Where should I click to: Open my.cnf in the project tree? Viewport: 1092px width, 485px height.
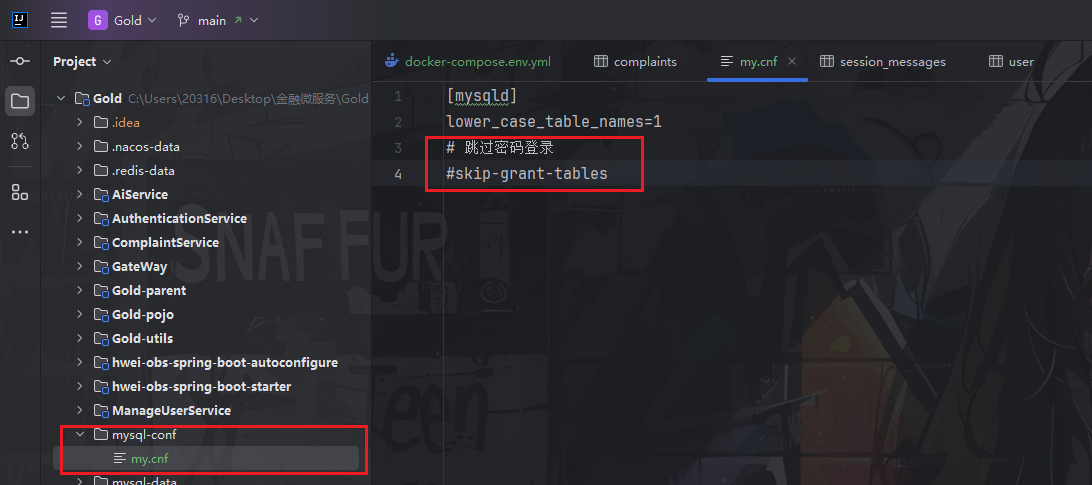pyautogui.click(x=205, y=459)
